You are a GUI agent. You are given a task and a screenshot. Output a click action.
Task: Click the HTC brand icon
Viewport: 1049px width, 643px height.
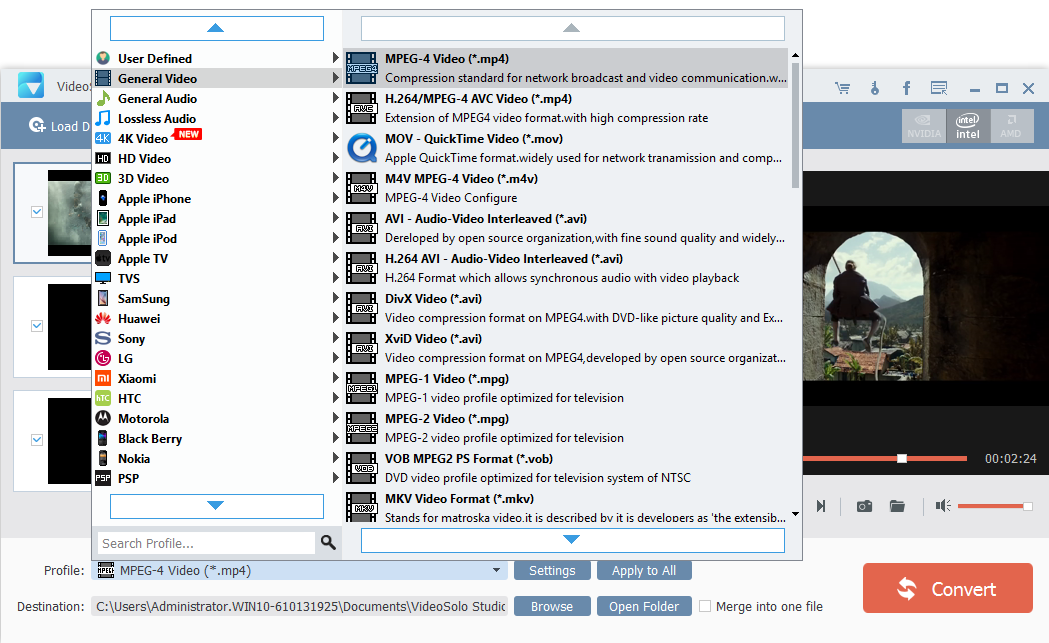[103, 398]
